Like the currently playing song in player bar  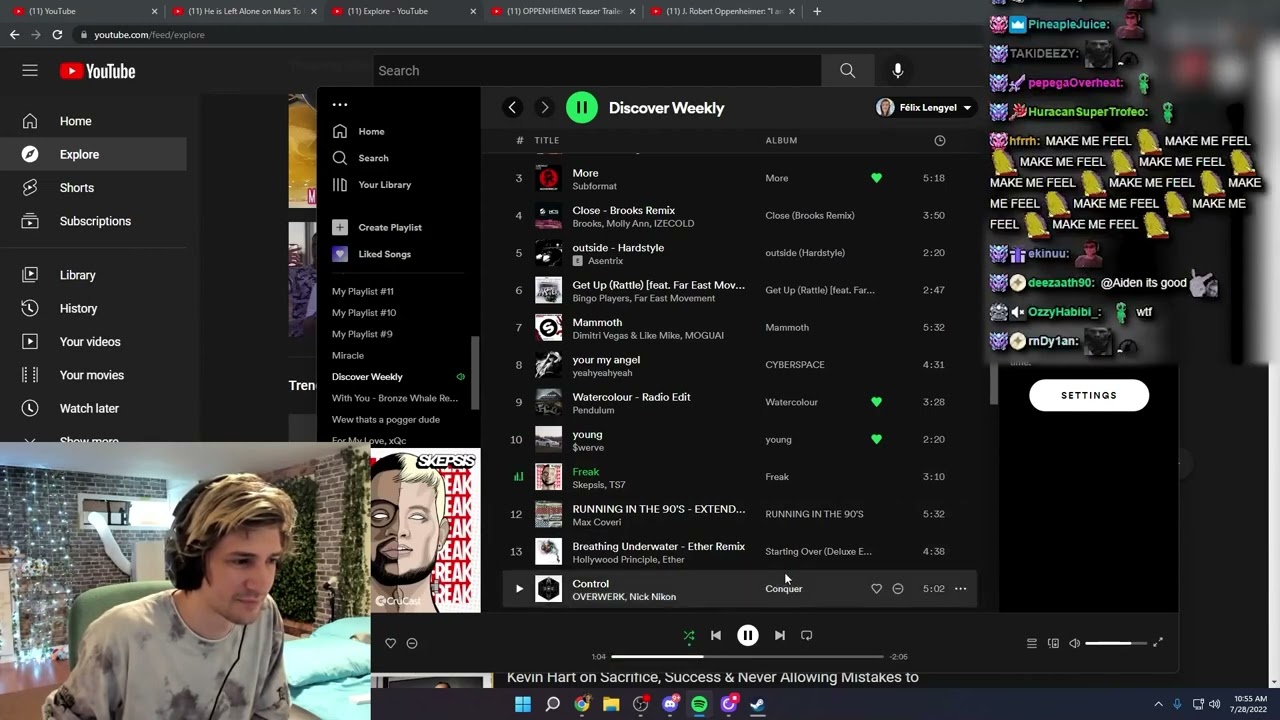pyautogui.click(x=391, y=643)
